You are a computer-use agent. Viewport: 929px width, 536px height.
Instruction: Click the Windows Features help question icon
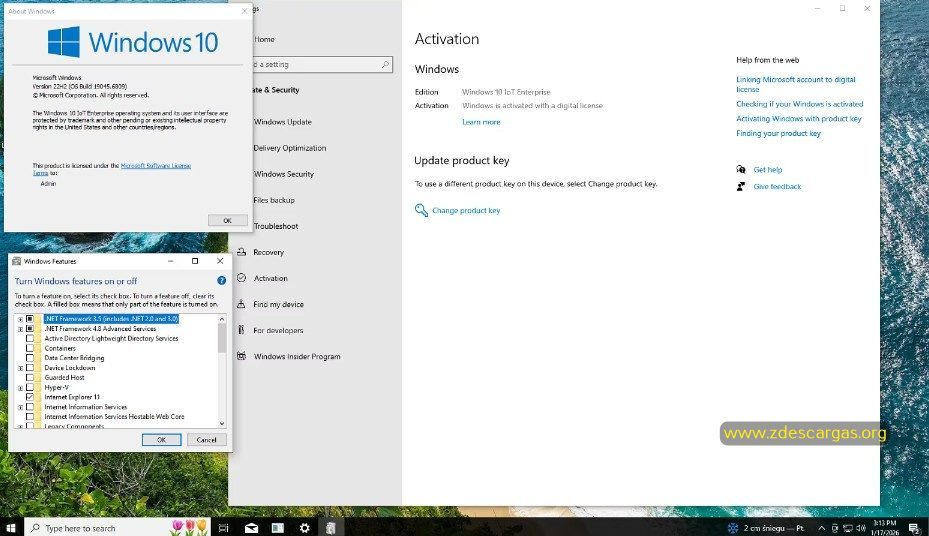(x=222, y=281)
